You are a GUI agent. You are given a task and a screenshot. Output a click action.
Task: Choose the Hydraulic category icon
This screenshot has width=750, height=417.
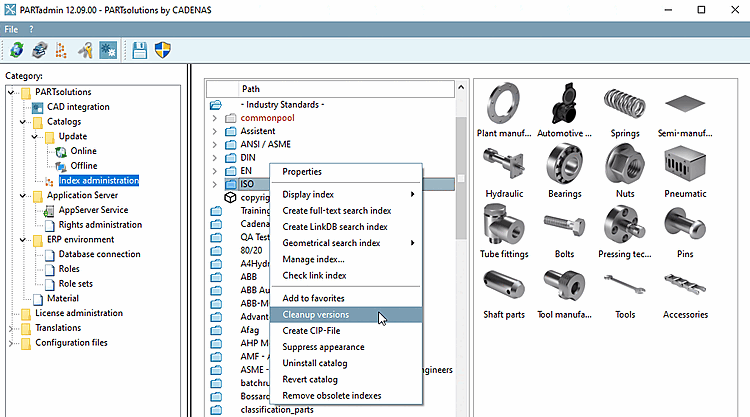click(x=502, y=162)
